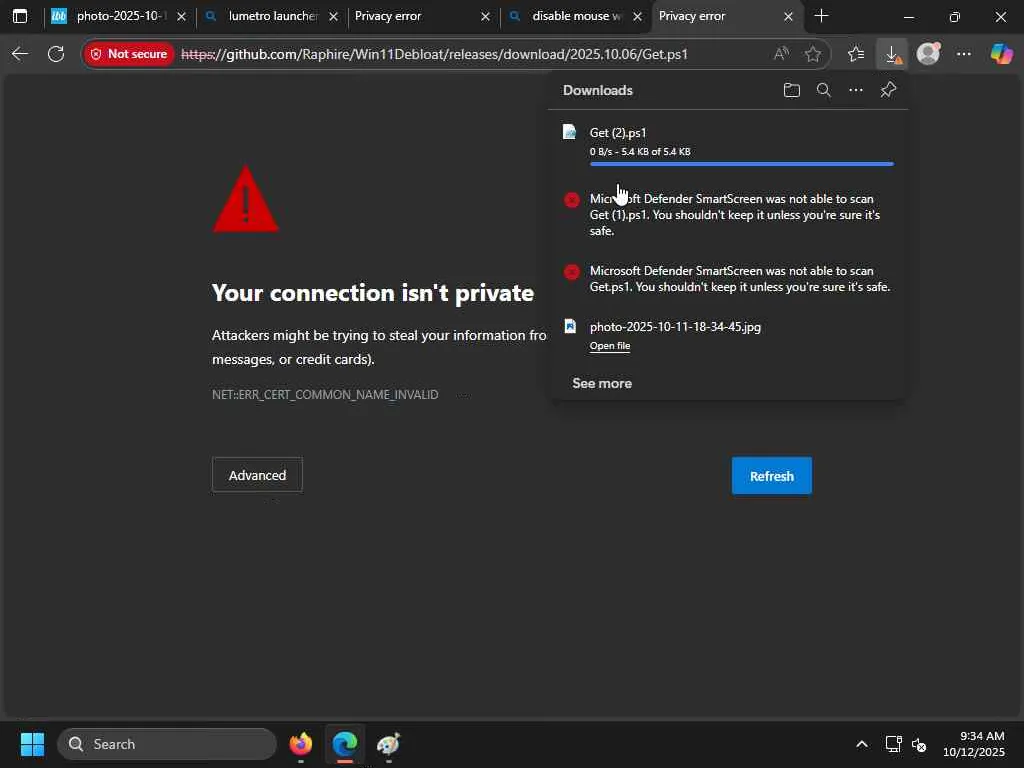Open more options in Downloads panel
Viewport: 1024px width, 768px height.
pyautogui.click(x=856, y=90)
